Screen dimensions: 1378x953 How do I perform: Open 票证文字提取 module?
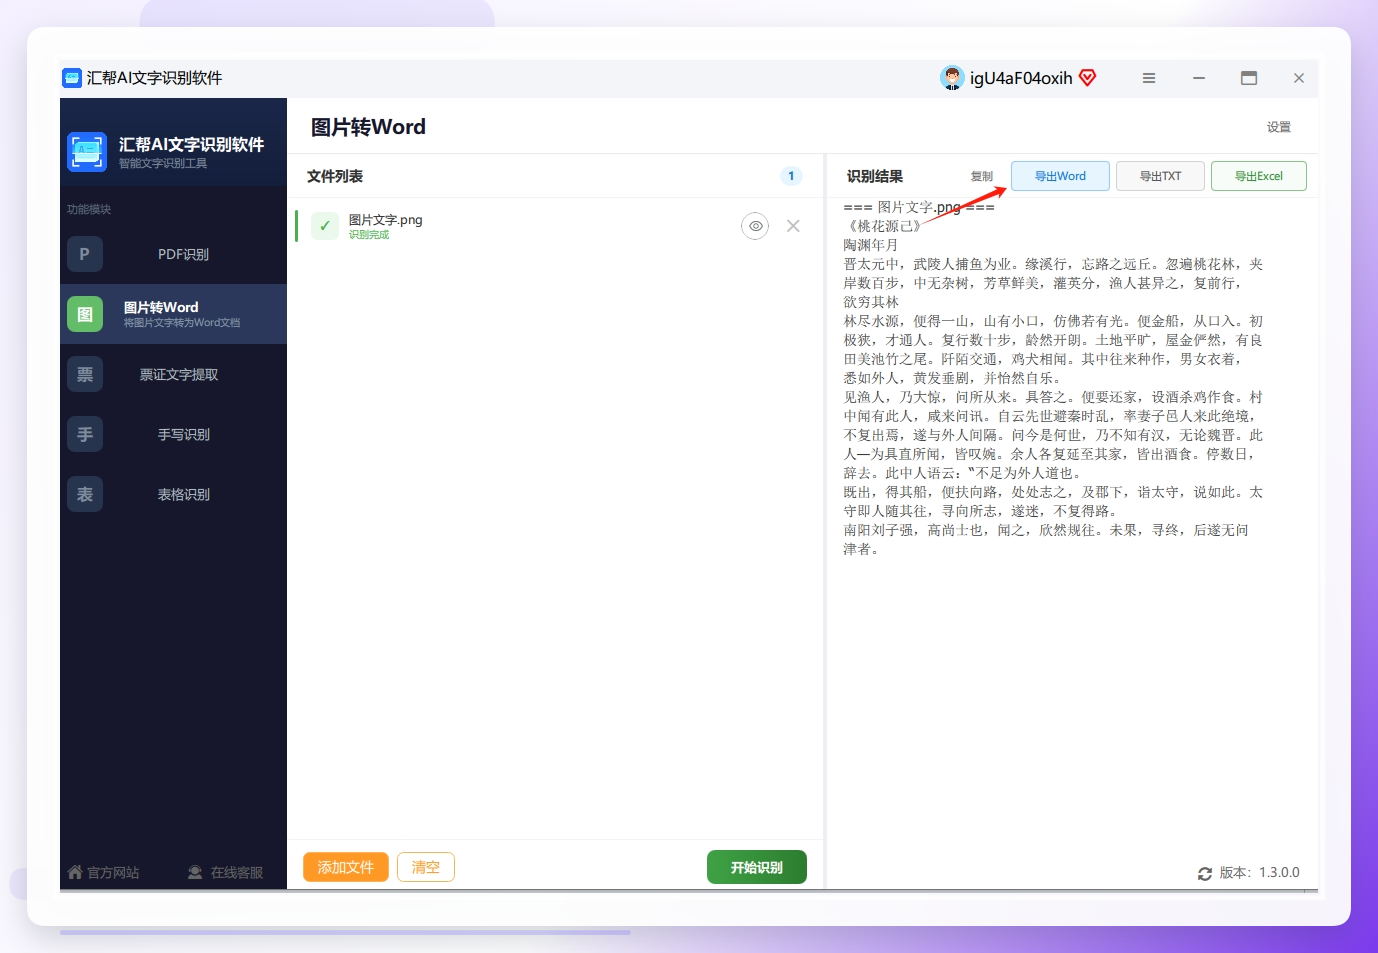[173, 374]
